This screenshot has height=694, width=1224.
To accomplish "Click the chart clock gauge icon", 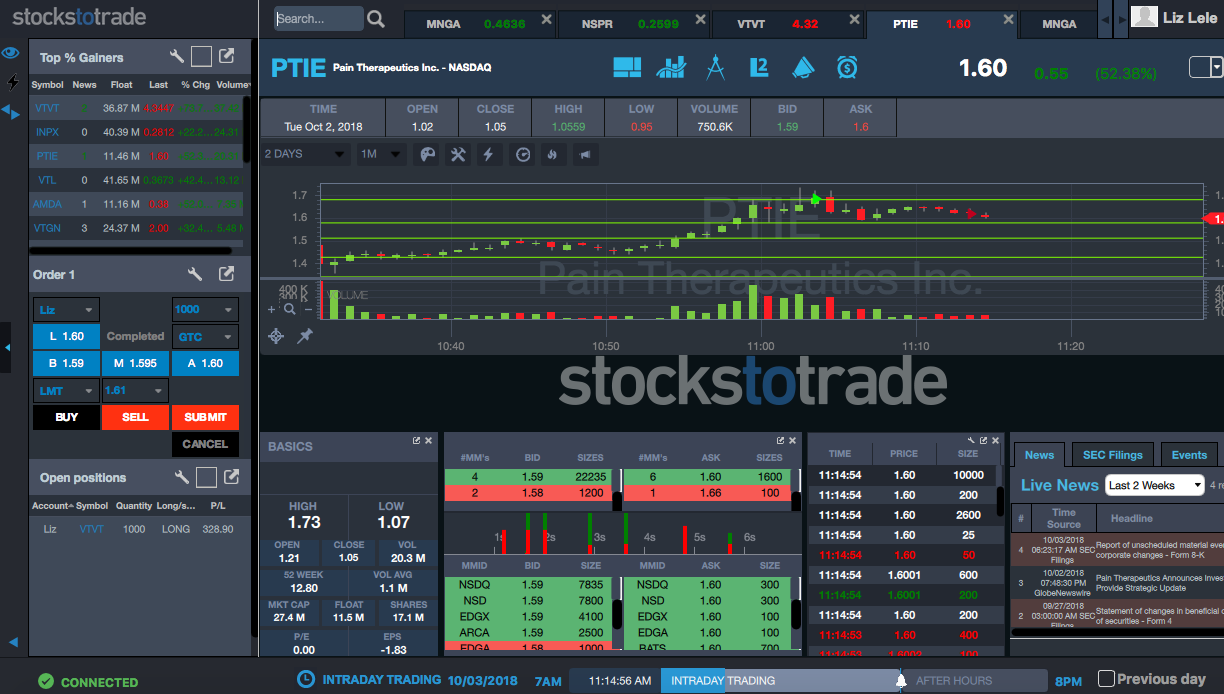I will [522, 154].
